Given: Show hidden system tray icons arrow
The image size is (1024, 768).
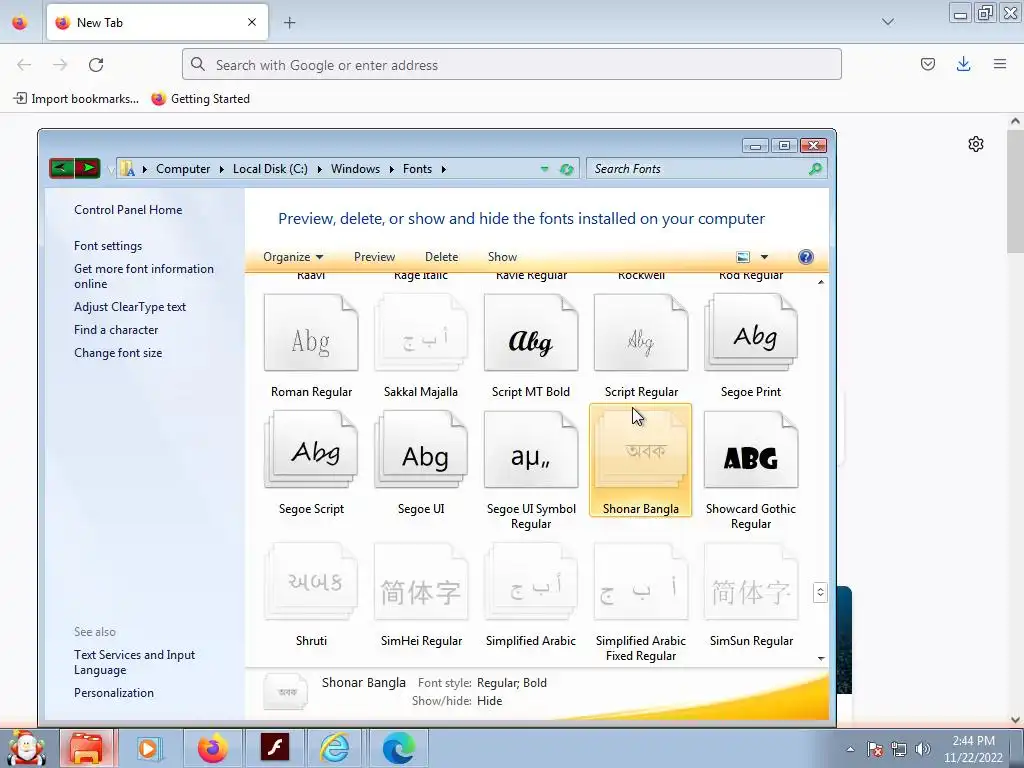Looking at the screenshot, I should click(850, 749).
